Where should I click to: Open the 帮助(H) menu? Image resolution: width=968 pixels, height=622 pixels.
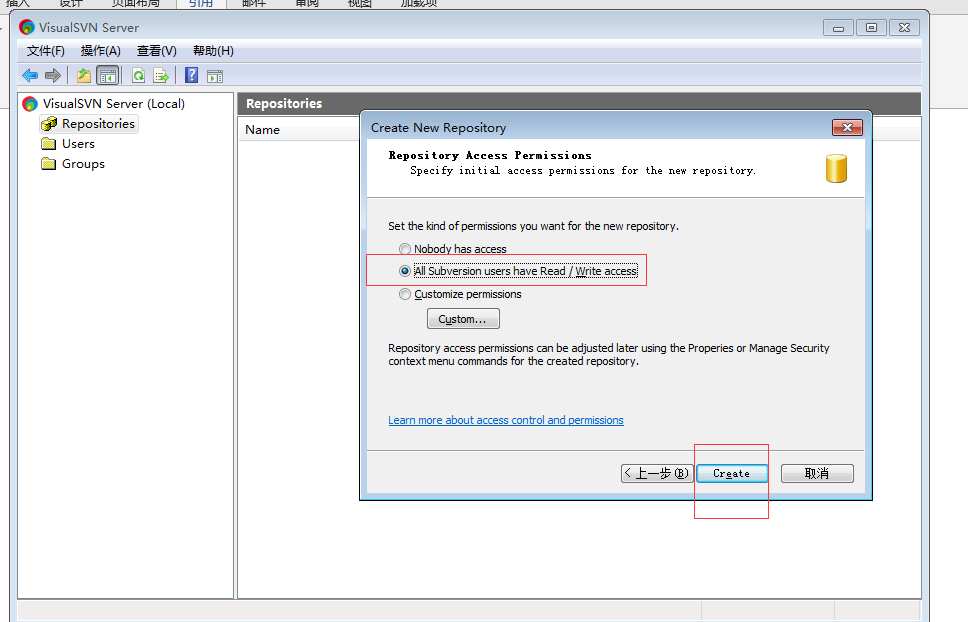(213, 51)
